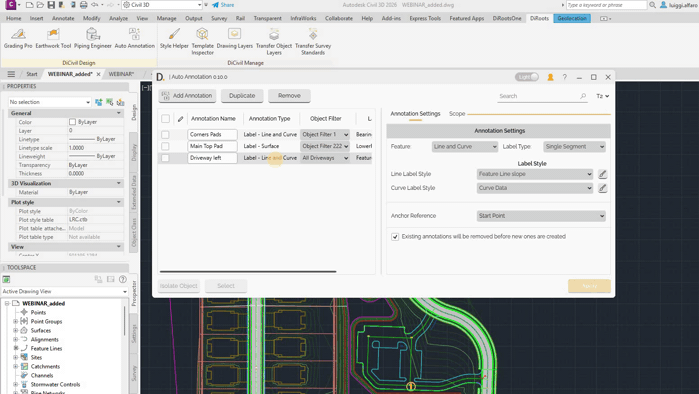Click the title bar search magnifier icon
Image resolution: width=699 pixels, height=394 pixels.
652,5
